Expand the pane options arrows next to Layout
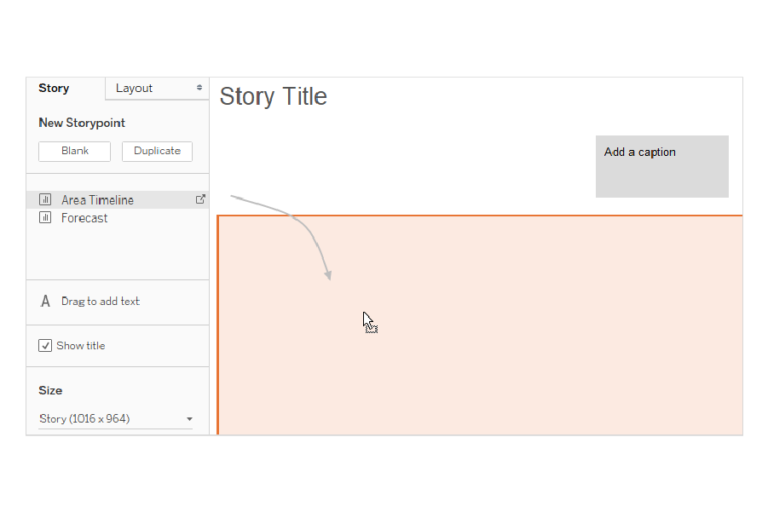 click(199, 88)
